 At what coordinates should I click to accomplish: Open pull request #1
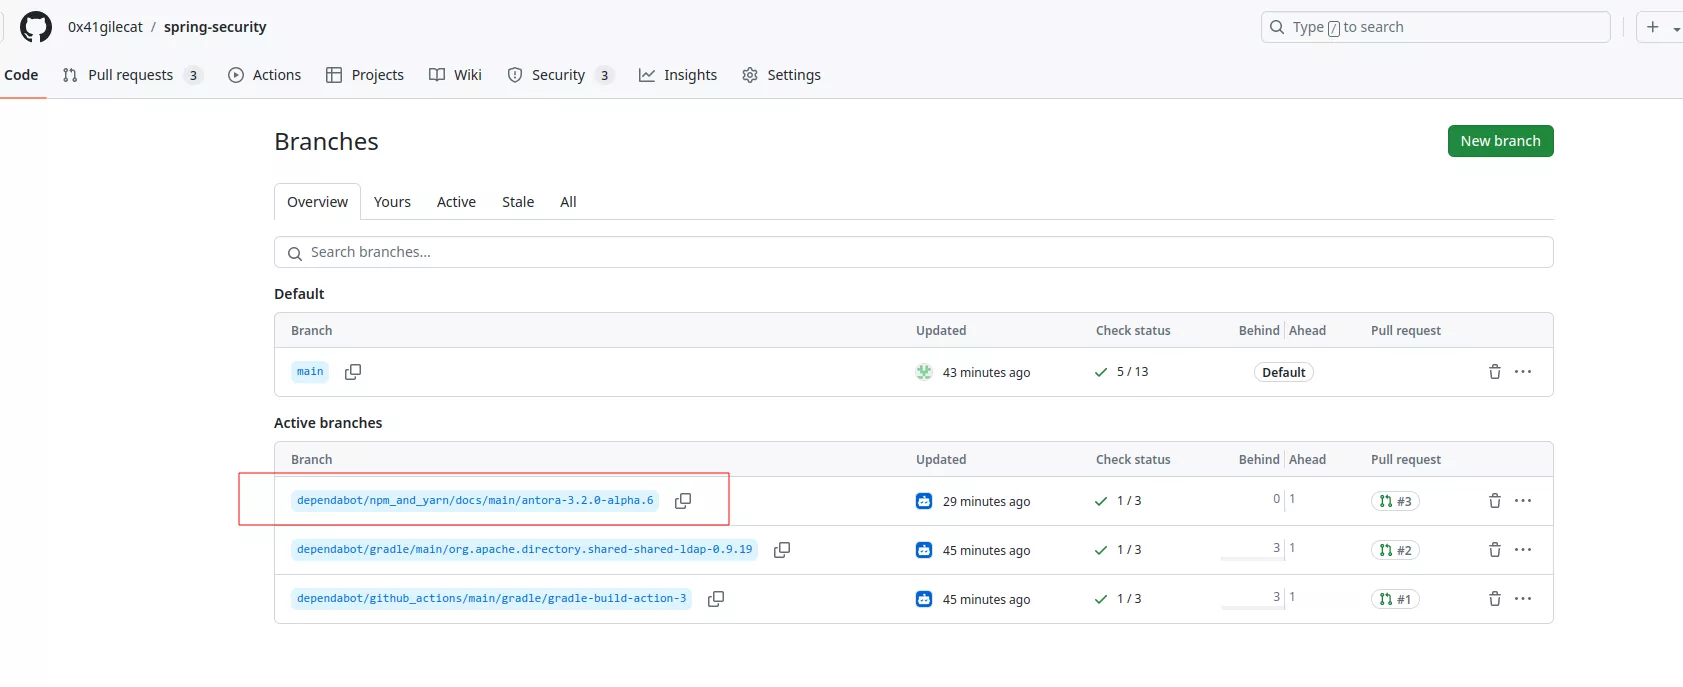(x=1395, y=599)
